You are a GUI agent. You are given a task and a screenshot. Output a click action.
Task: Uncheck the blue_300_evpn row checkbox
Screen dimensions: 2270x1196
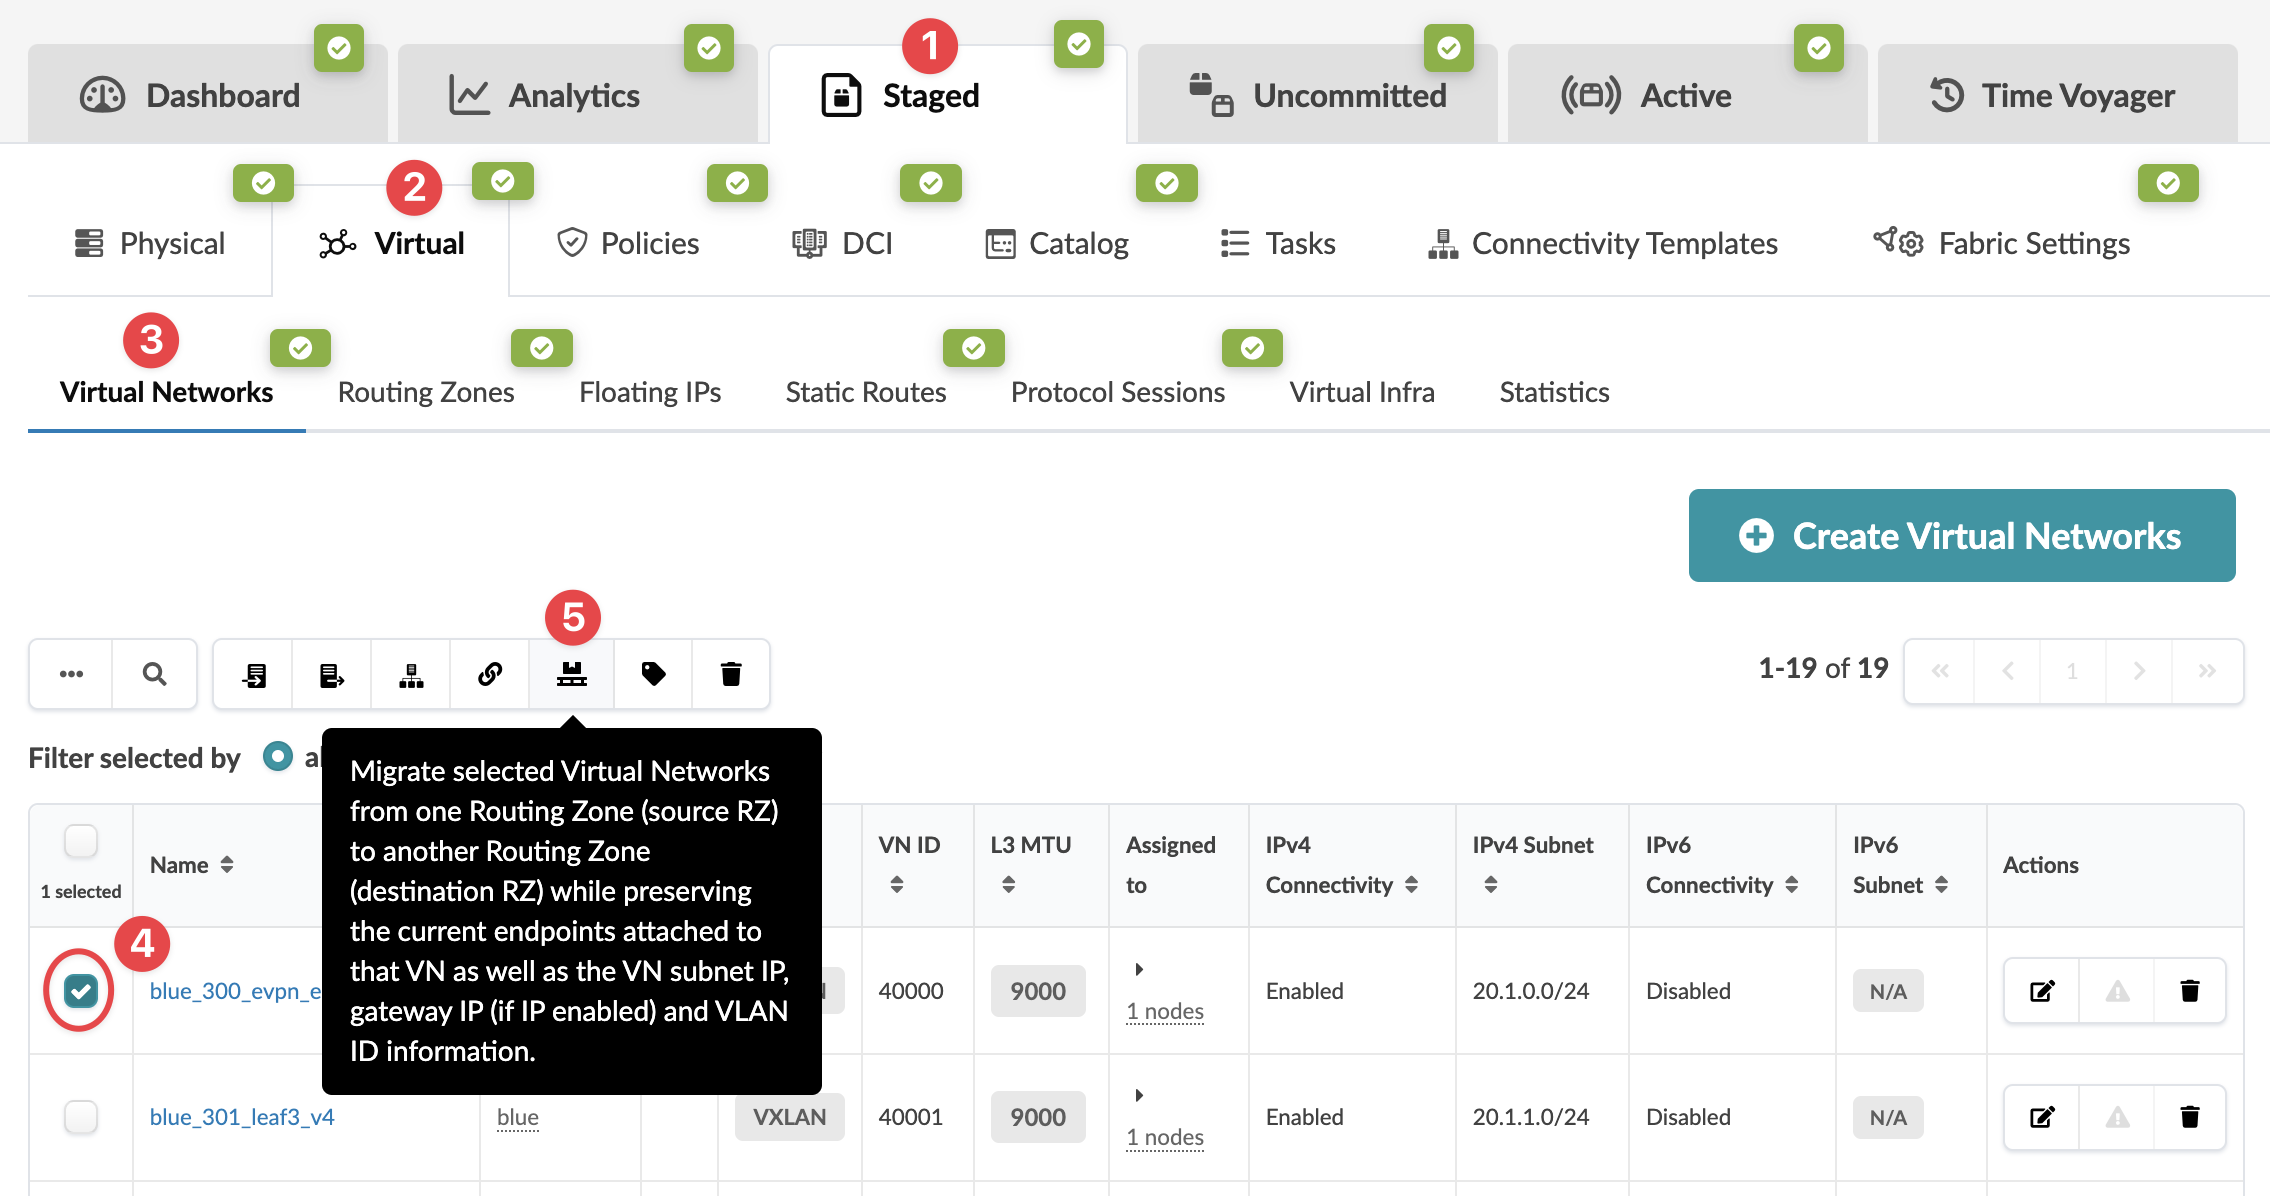(x=80, y=991)
